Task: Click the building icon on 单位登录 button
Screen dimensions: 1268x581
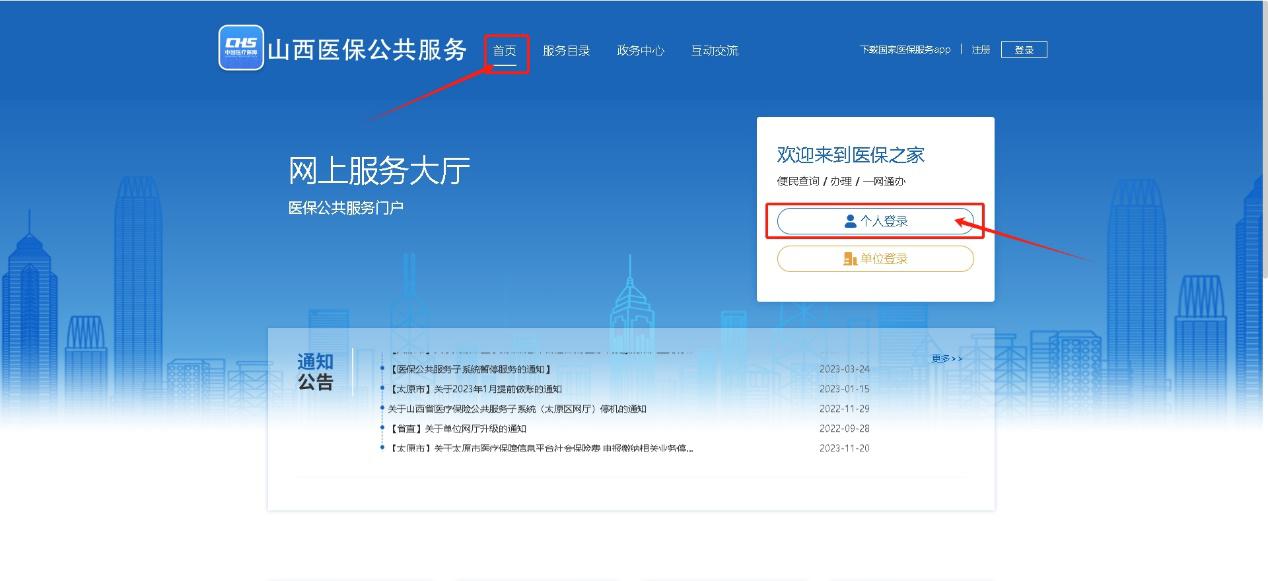Action: 850,259
